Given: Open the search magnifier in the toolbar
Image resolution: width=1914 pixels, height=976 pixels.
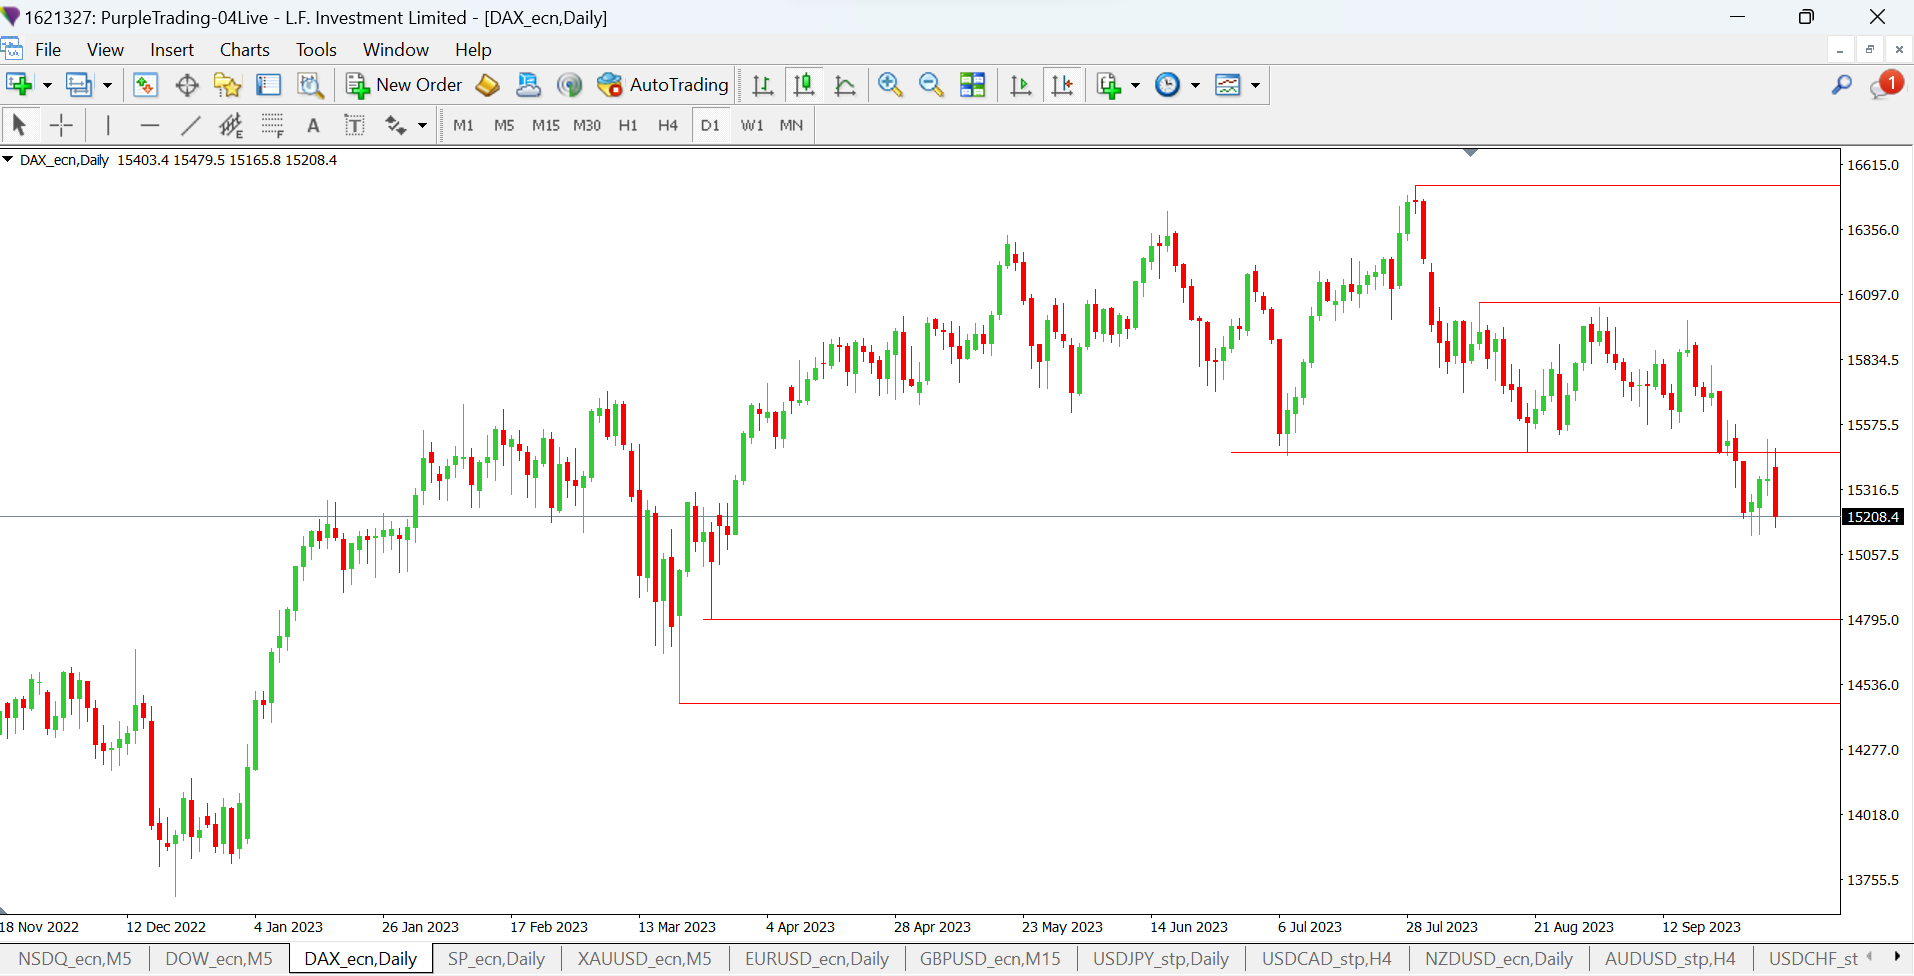Looking at the screenshot, I should [x=1842, y=85].
